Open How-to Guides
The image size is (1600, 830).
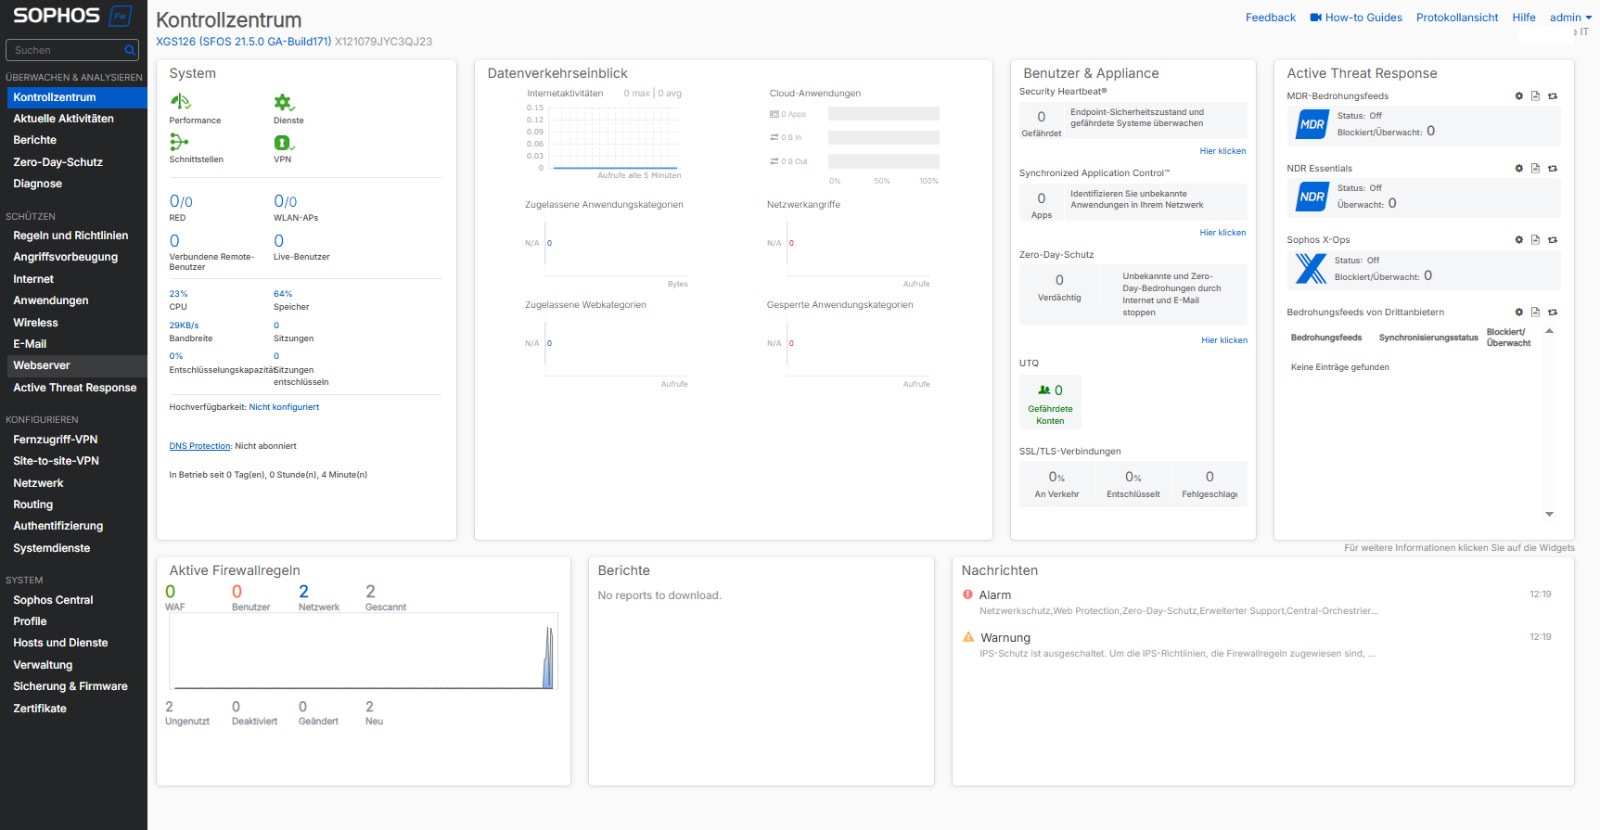tap(1356, 17)
